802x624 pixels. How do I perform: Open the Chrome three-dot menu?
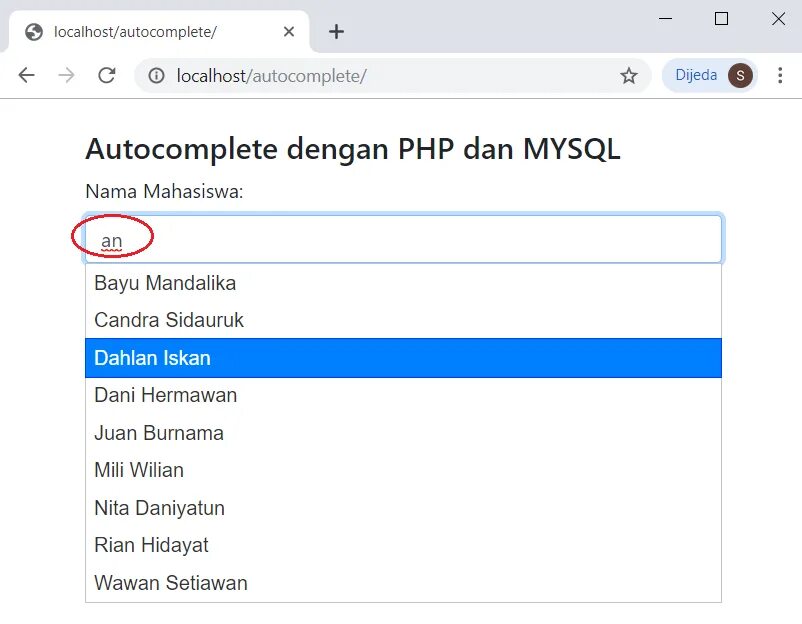pyautogui.click(x=779, y=75)
